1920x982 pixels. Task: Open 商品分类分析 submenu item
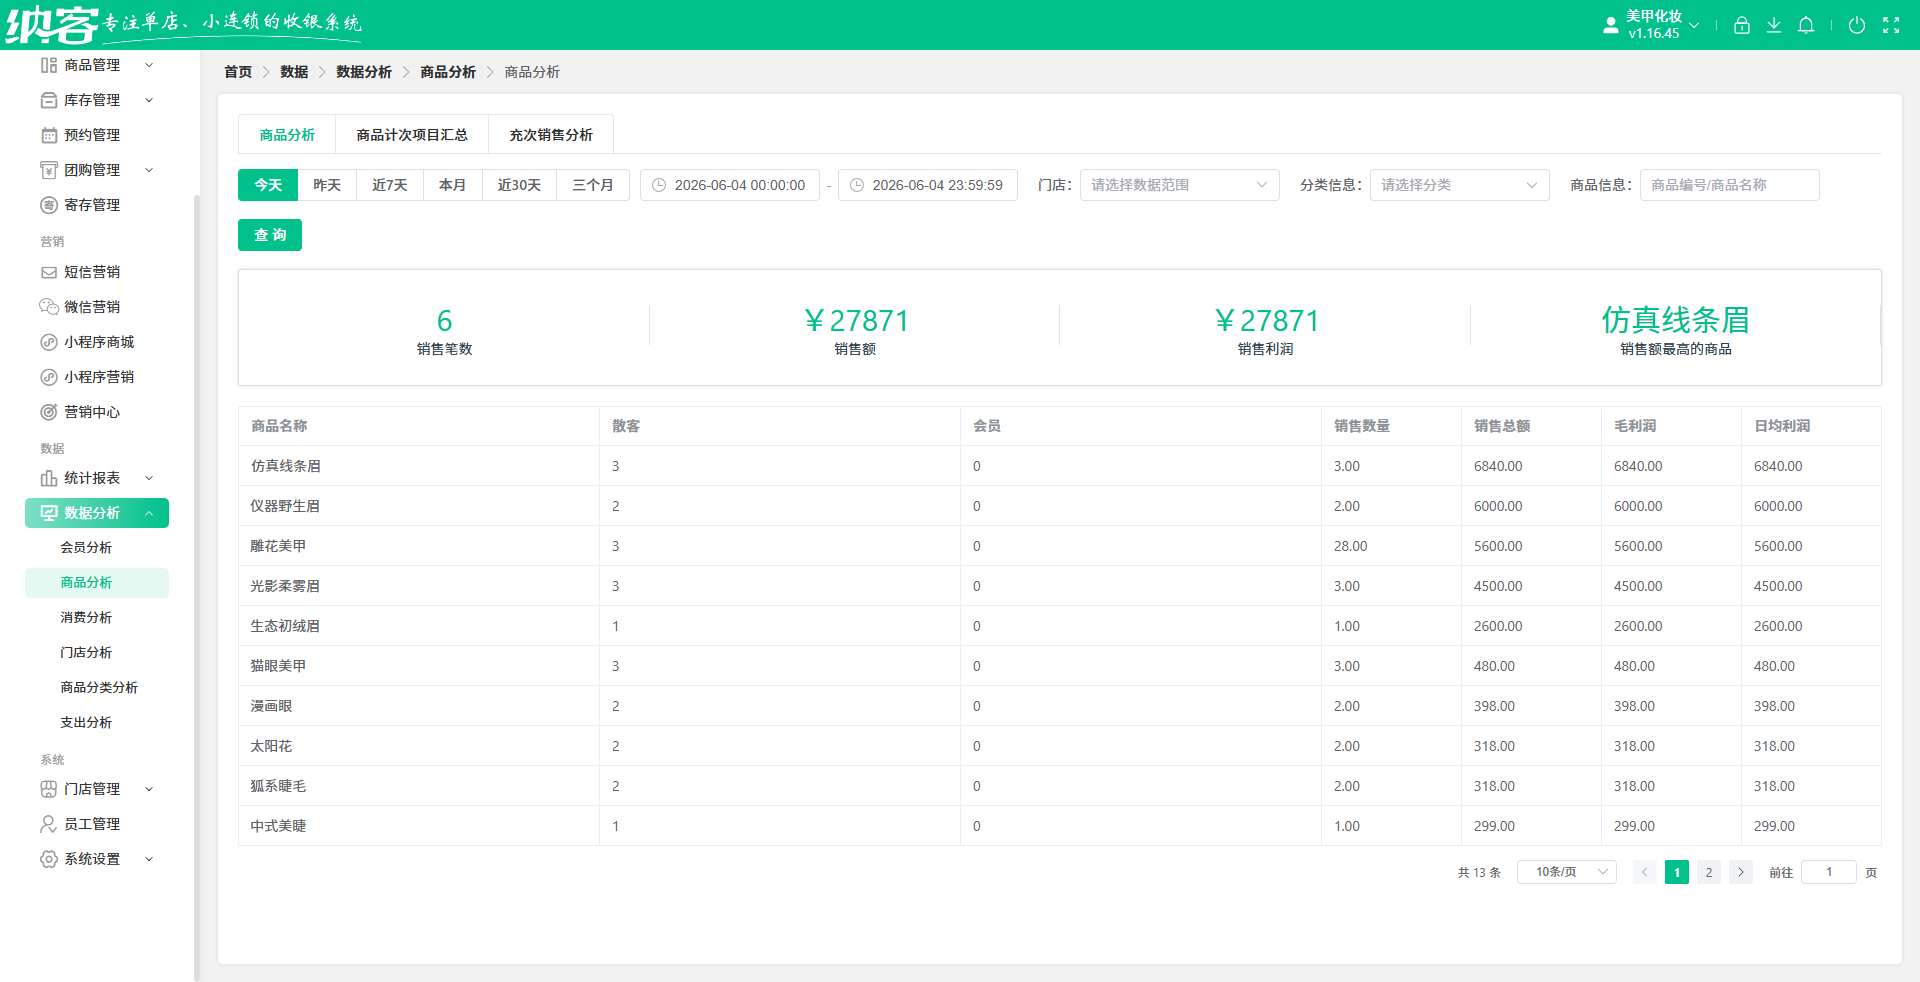coord(99,688)
